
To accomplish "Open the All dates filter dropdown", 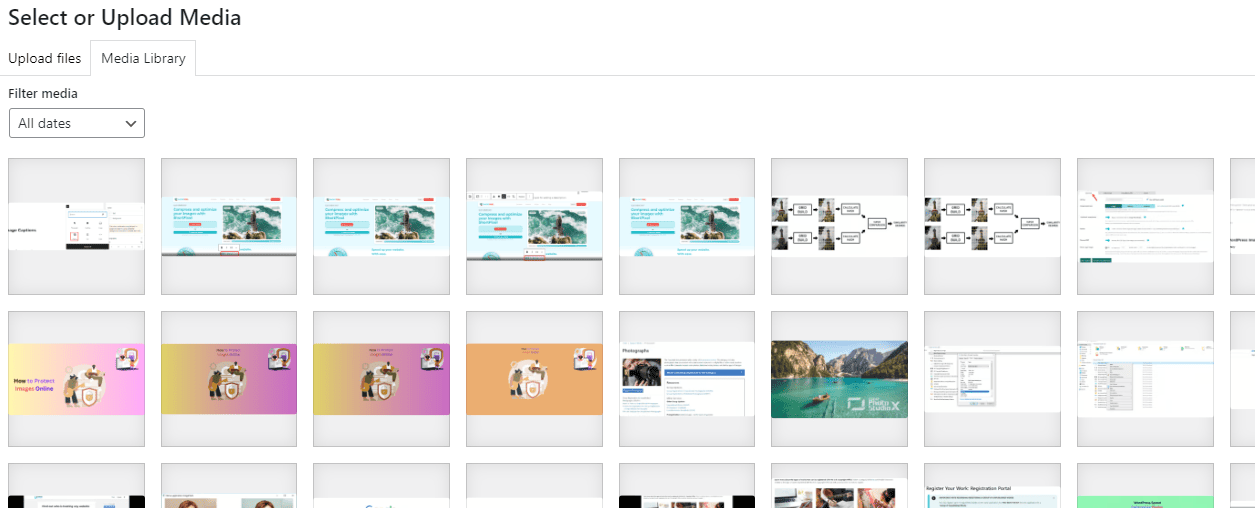I will (x=77, y=123).
